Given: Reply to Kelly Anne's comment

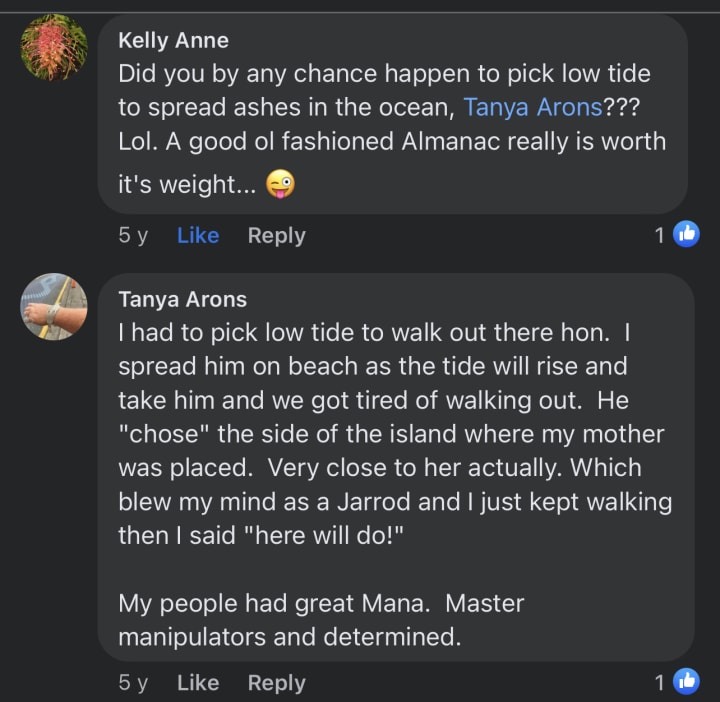Looking at the screenshot, I should pos(276,236).
